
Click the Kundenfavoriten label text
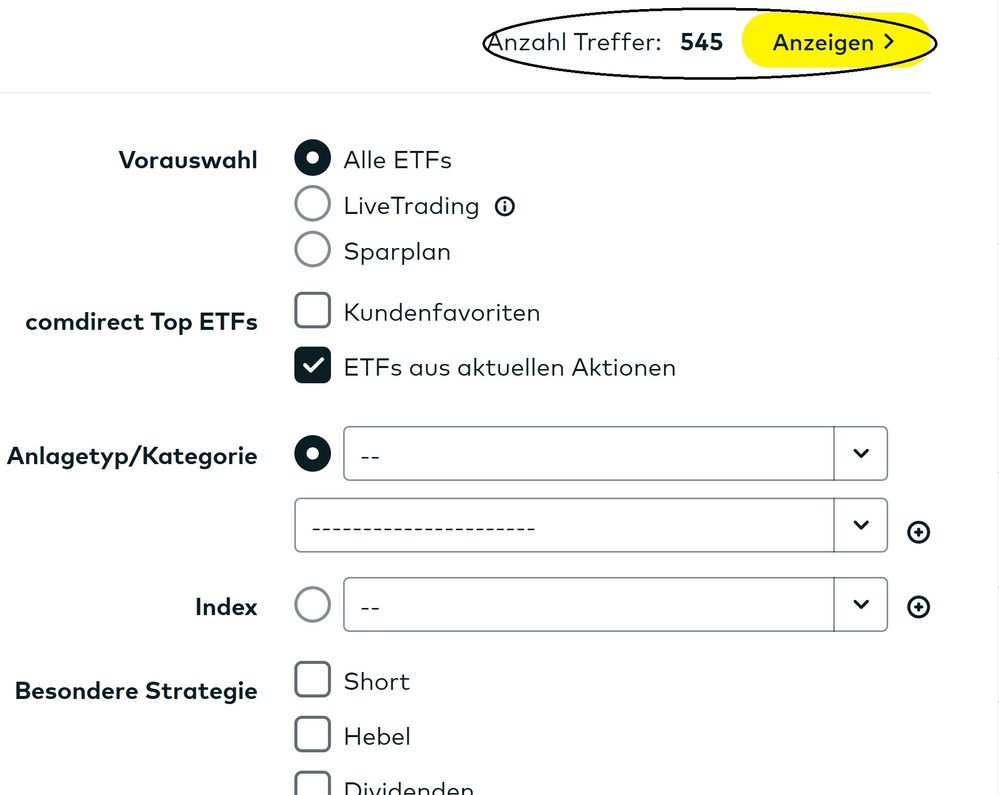442,313
